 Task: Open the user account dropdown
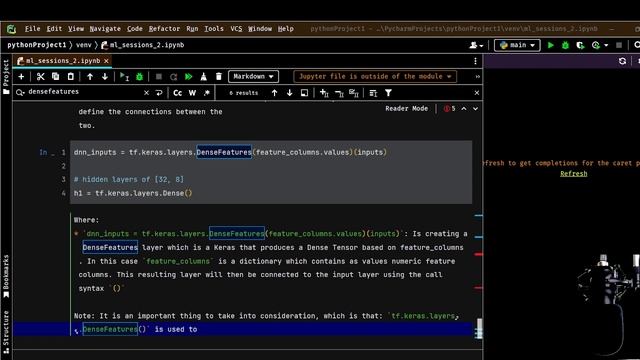click(x=476, y=45)
